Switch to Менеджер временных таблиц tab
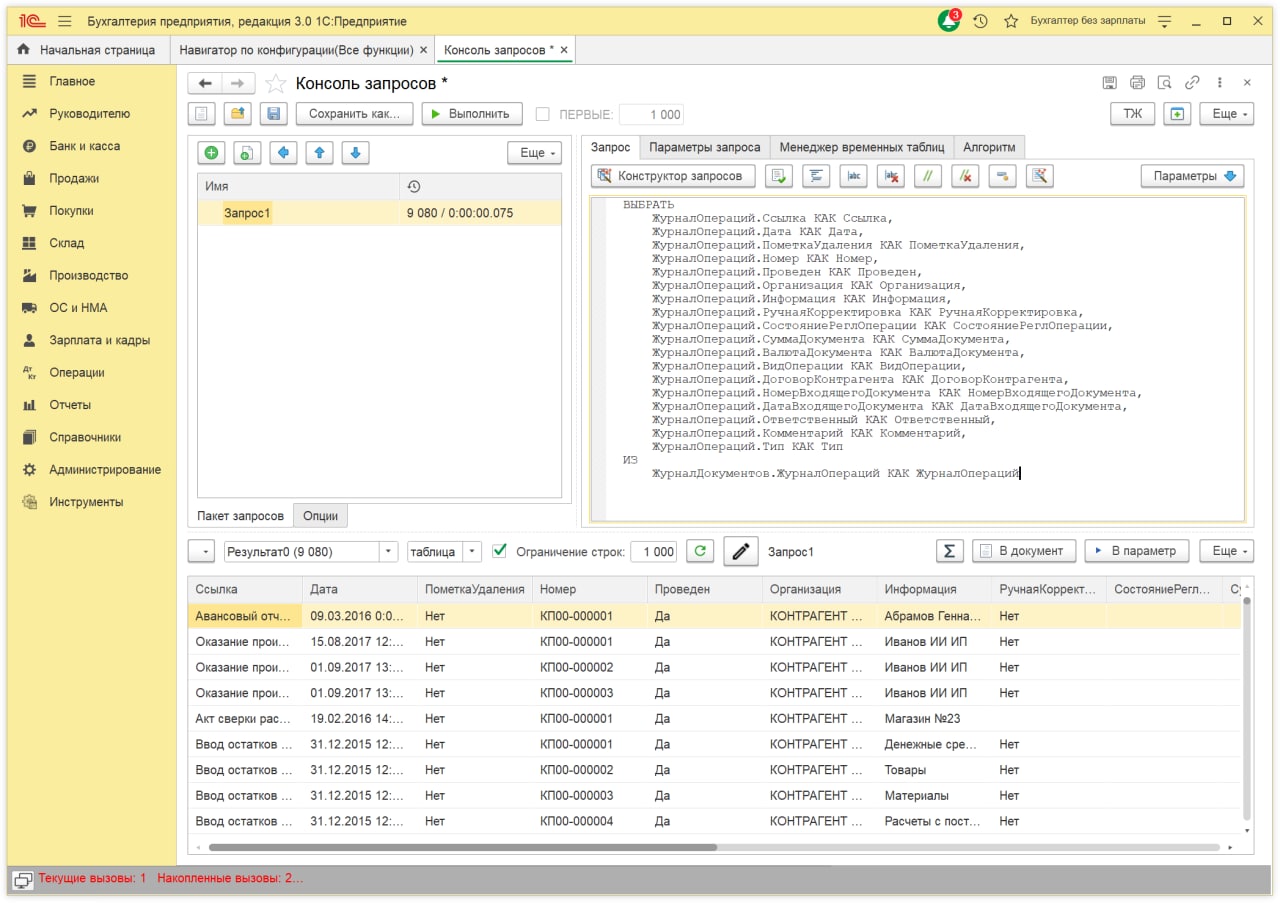 861,147
